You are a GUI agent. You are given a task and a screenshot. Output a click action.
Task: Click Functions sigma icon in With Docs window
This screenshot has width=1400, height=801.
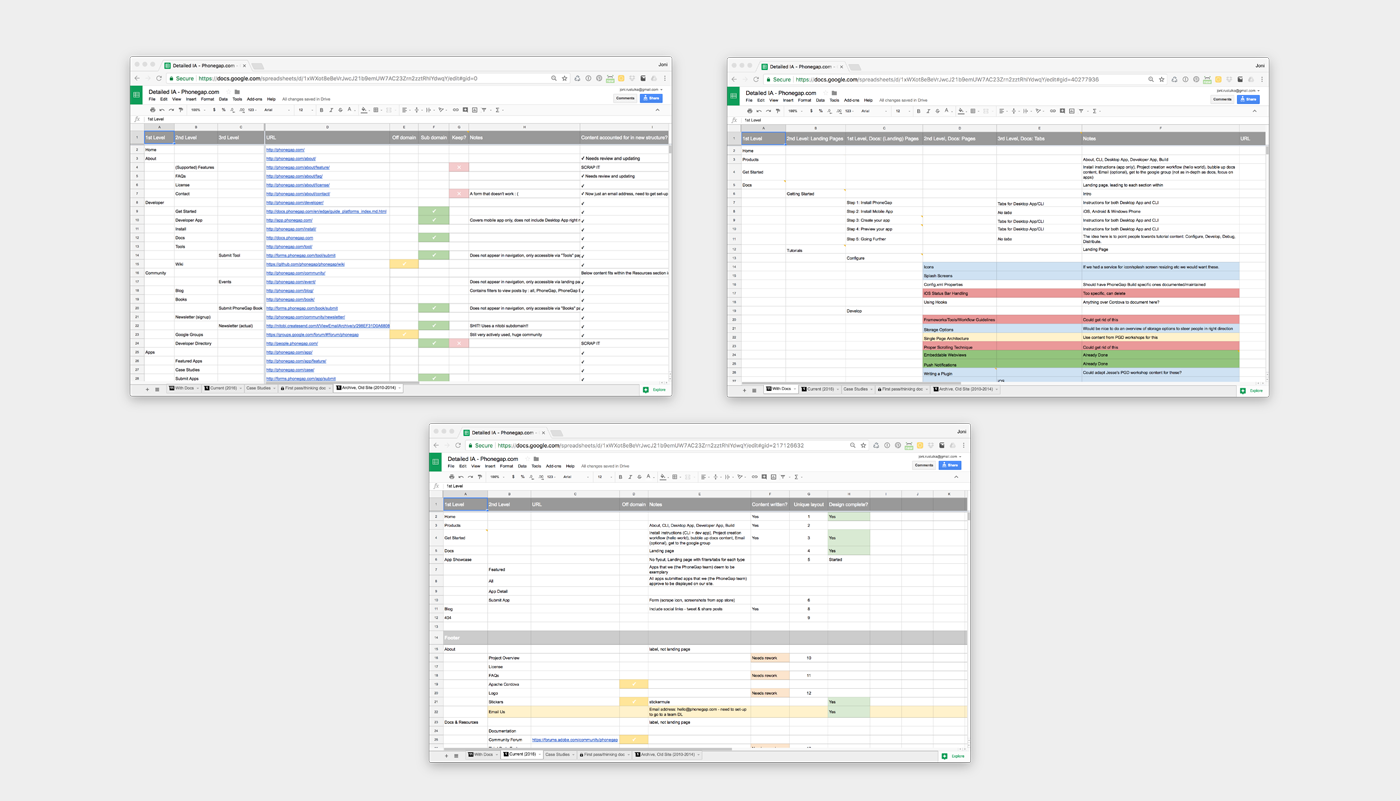[1094, 111]
